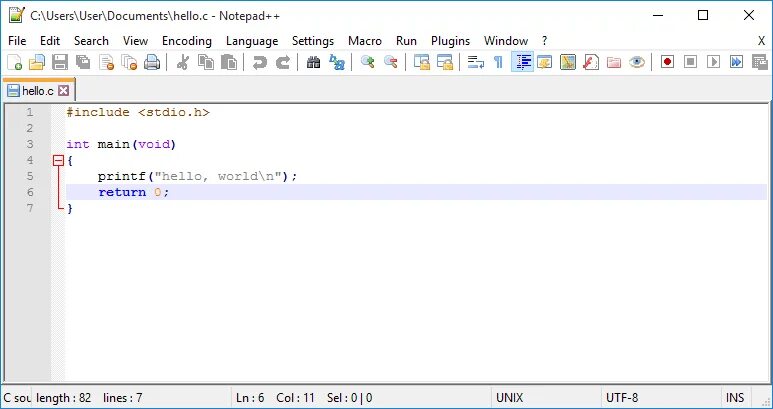
Task: Start macro recording with the red dot icon
Action: pyautogui.click(x=668, y=62)
